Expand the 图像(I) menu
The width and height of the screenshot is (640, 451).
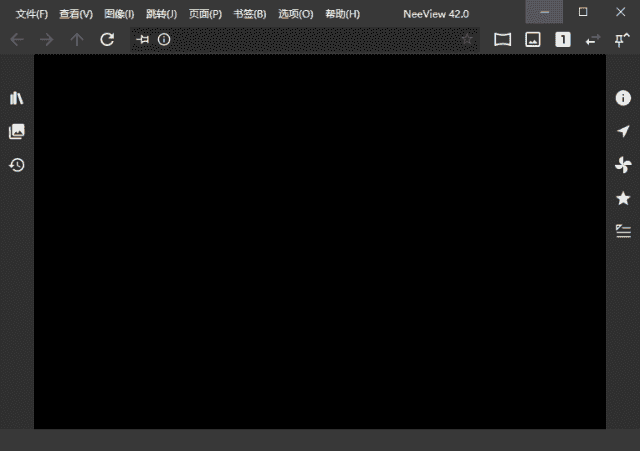(x=119, y=14)
